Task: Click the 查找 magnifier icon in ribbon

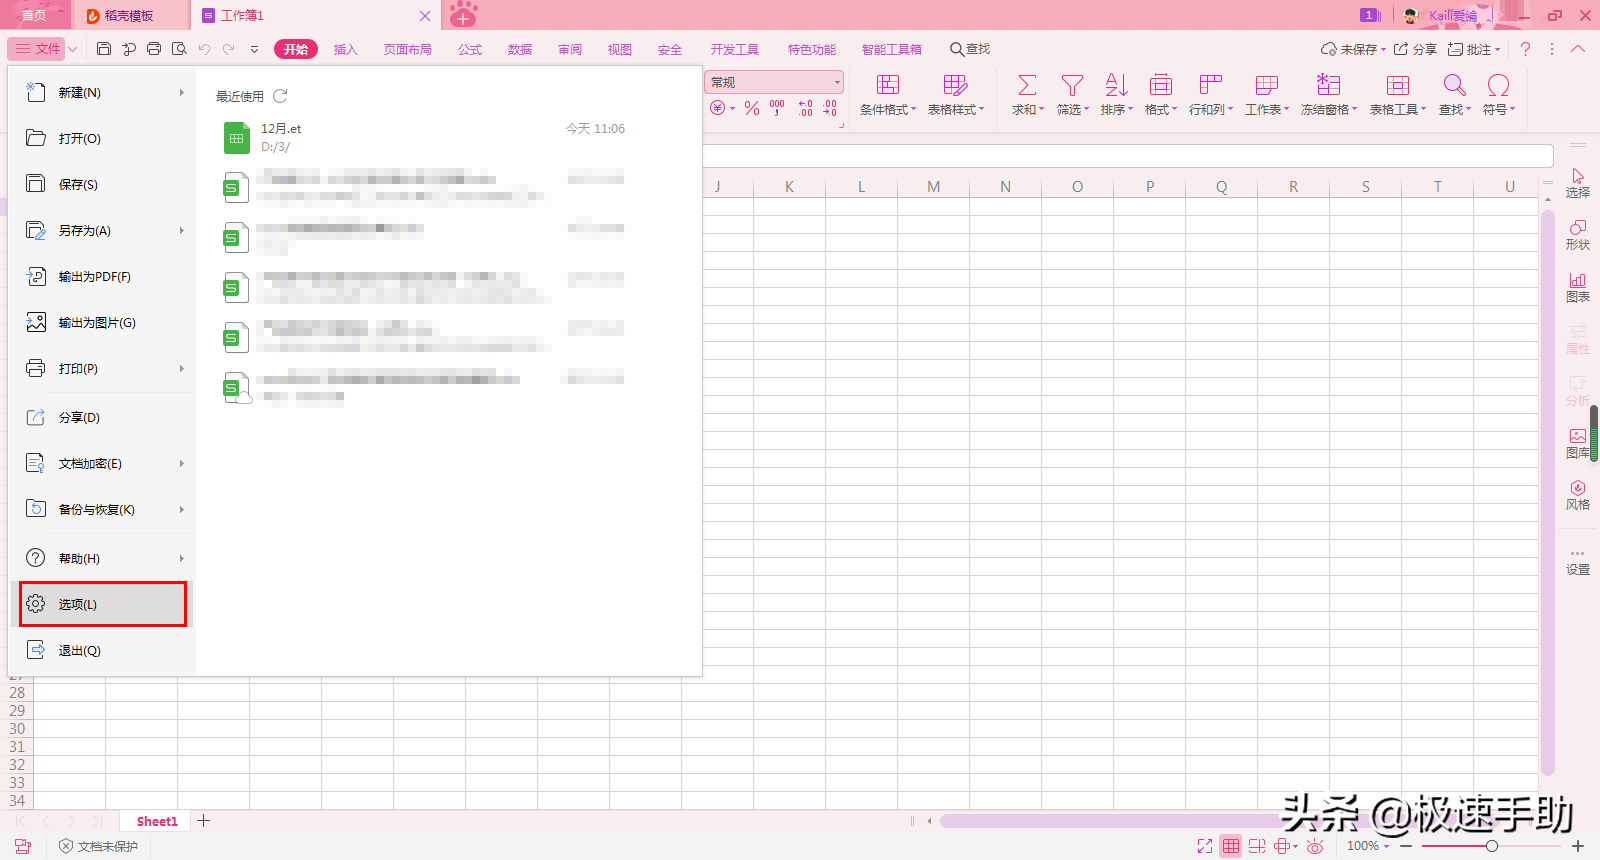Action: (1454, 86)
